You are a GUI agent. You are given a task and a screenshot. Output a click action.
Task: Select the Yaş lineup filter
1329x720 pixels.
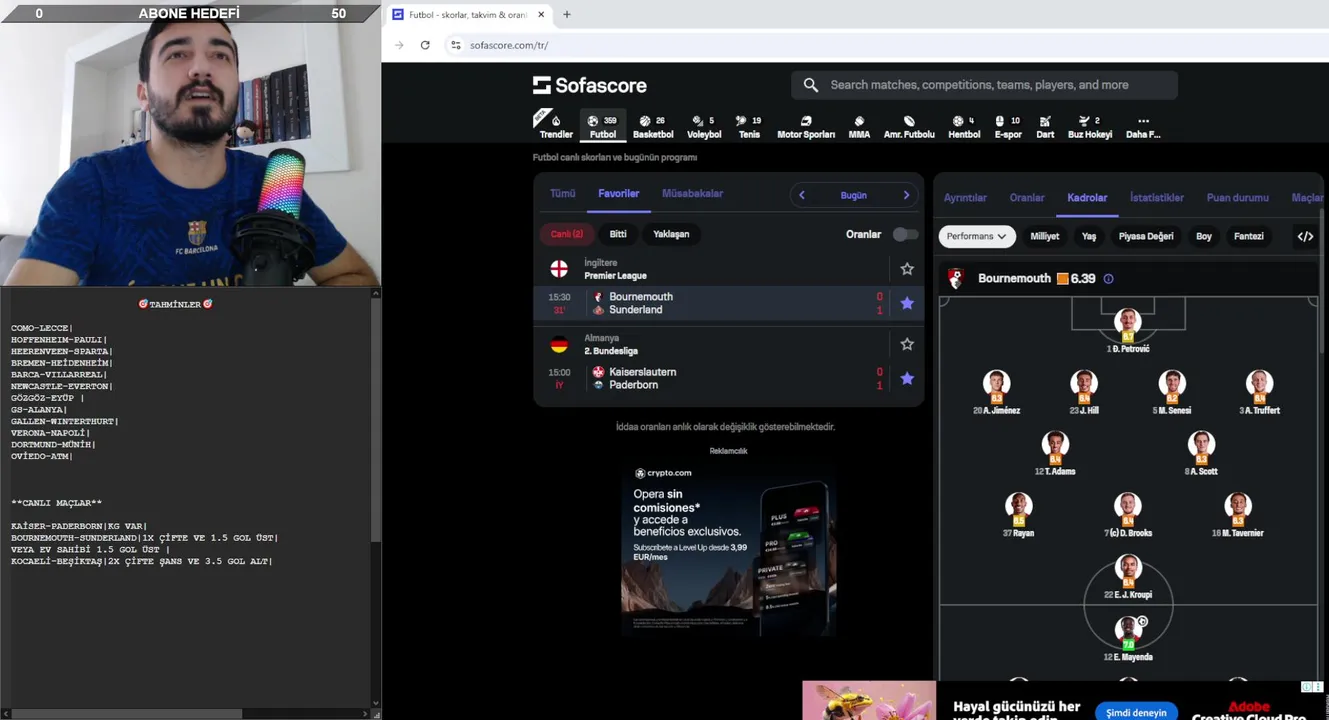tap(1089, 236)
